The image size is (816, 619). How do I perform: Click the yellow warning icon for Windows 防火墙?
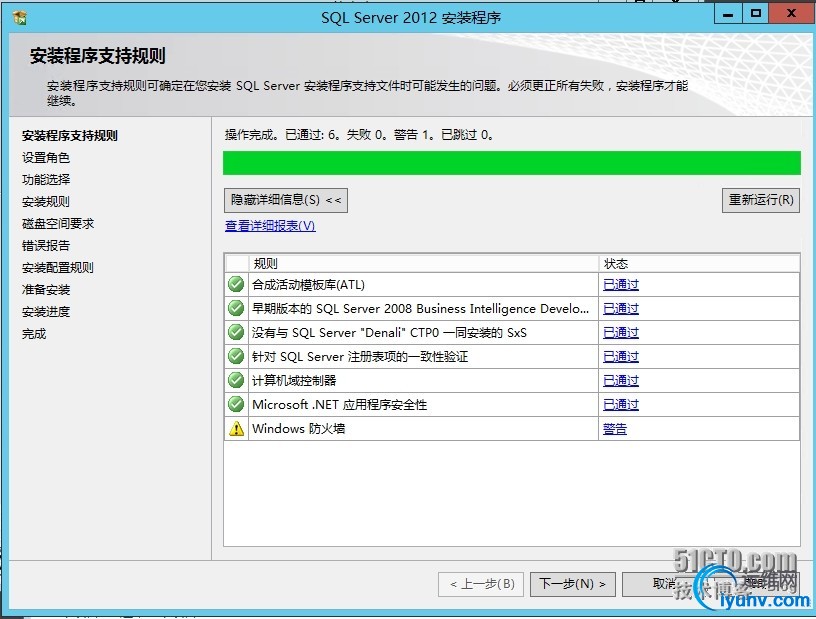[236, 428]
